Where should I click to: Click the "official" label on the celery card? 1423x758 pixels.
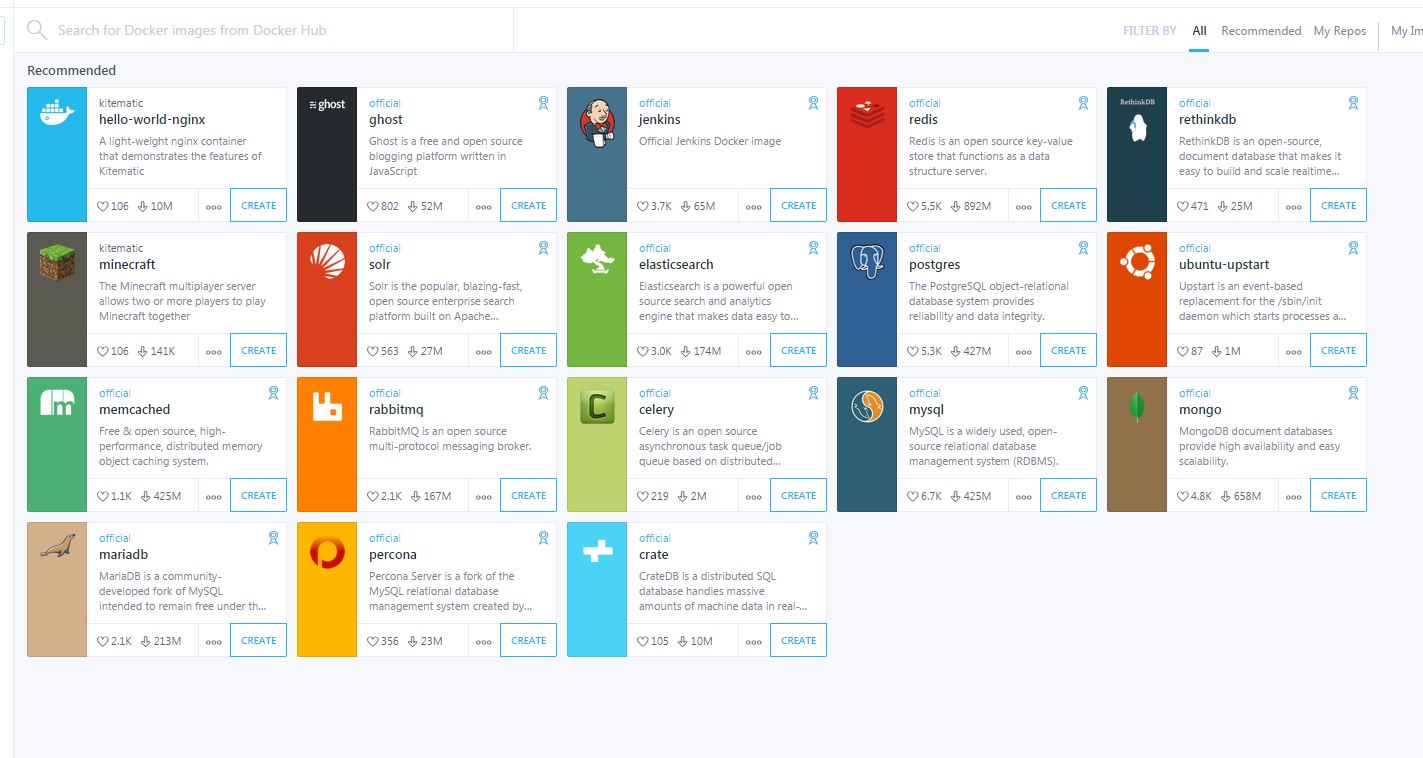655,393
